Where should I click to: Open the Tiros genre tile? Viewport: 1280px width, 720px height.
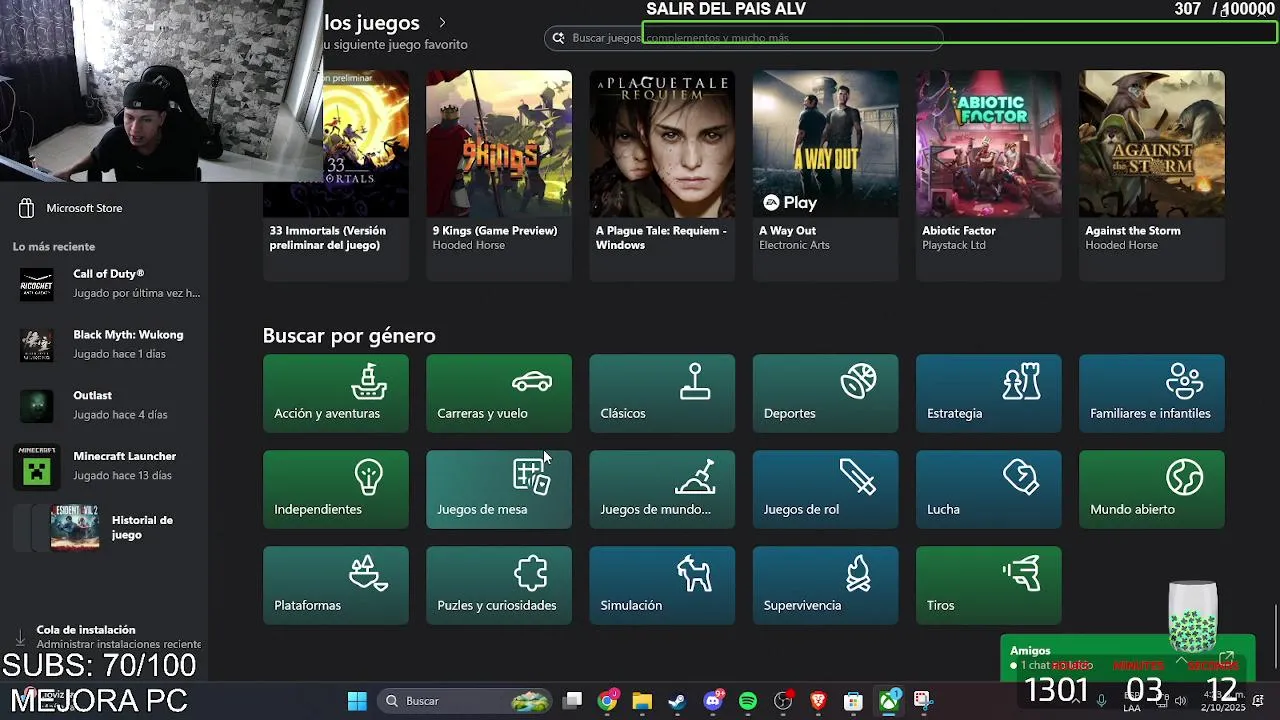[988, 585]
